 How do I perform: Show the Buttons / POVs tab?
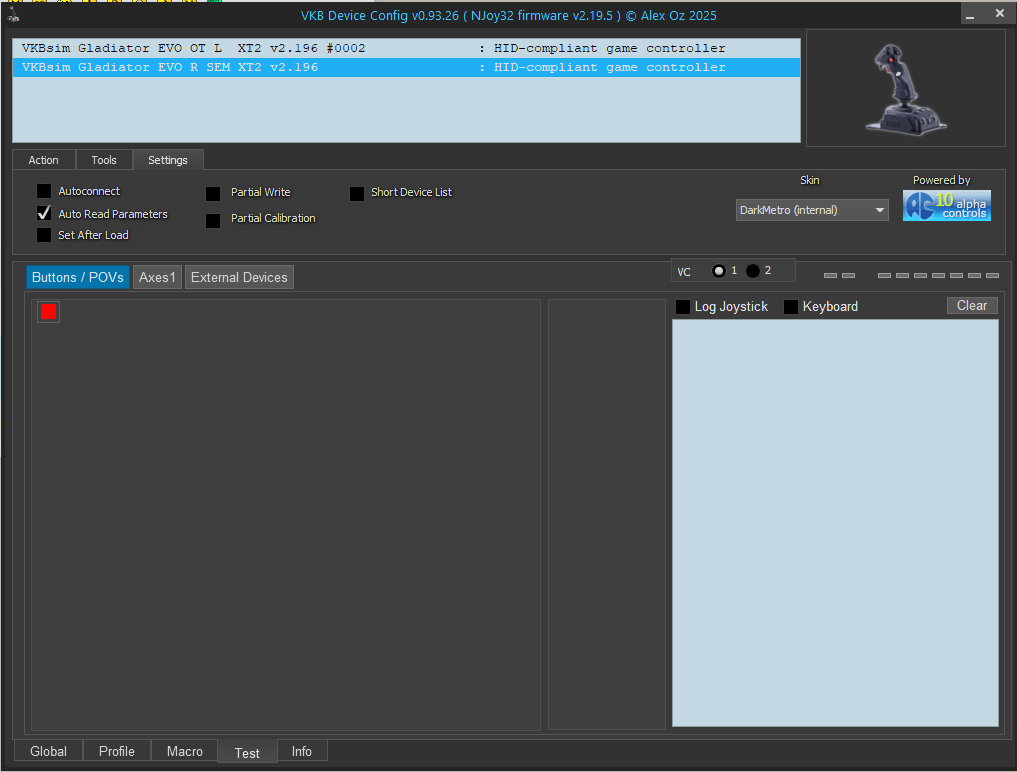78,277
